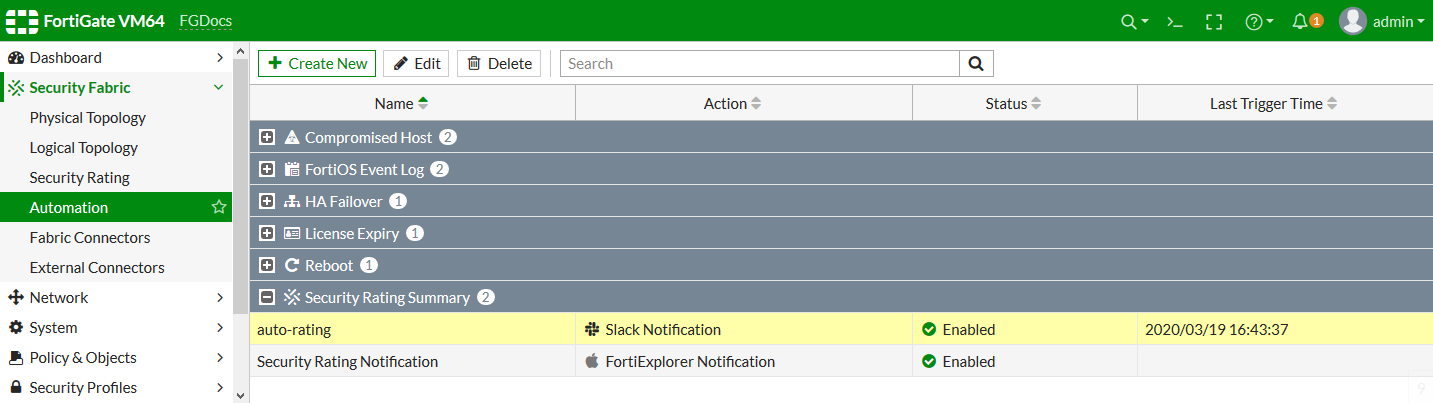Click the FGDocs hostname link
This screenshot has height=403, width=1433.
coord(208,21)
